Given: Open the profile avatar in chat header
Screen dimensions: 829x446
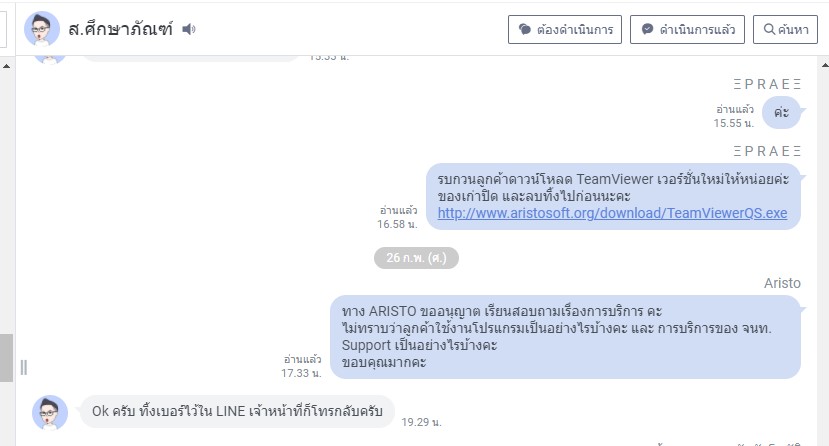Looking at the screenshot, I should 42,29.
